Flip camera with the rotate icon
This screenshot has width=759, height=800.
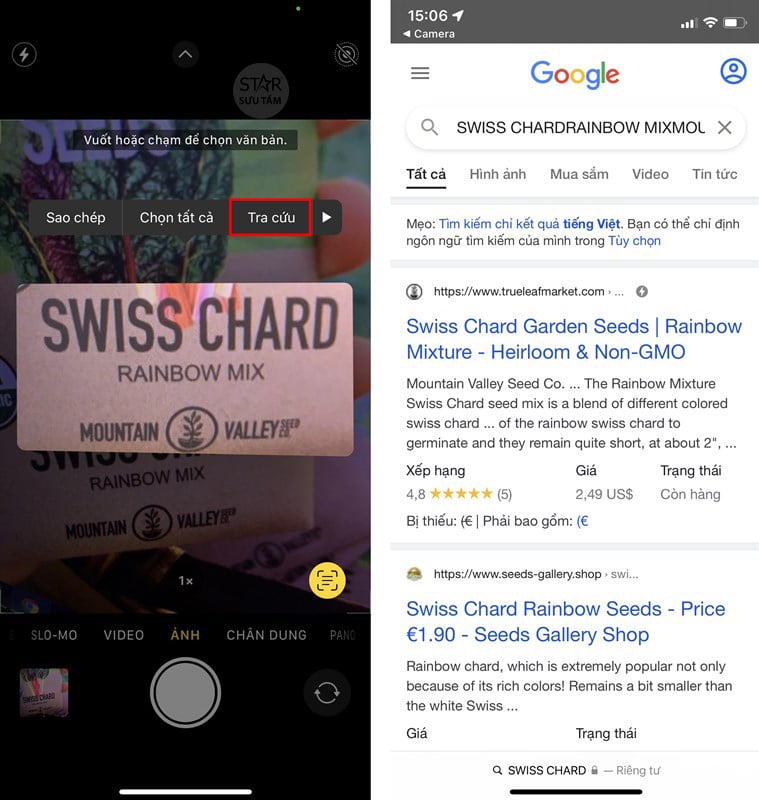(326, 693)
